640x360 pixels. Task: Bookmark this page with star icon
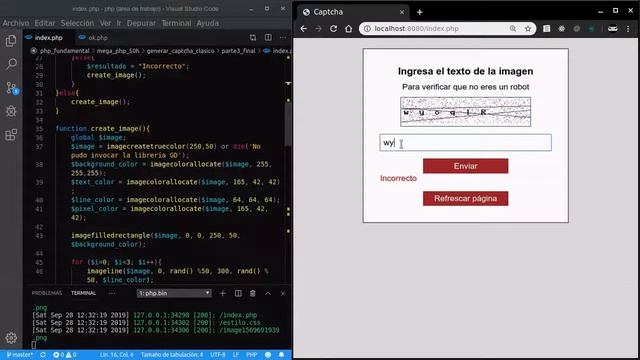tap(528, 29)
